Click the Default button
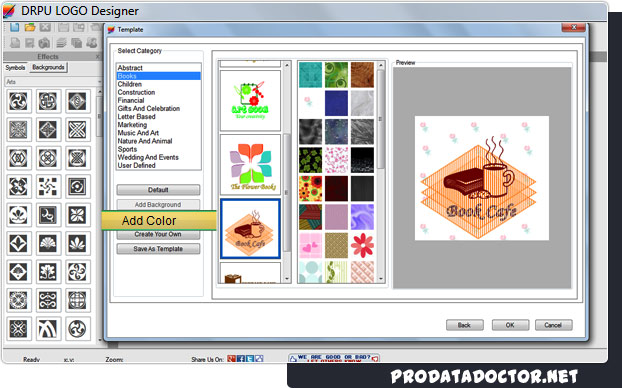The height and width of the screenshot is (388, 622). [158, 190]
